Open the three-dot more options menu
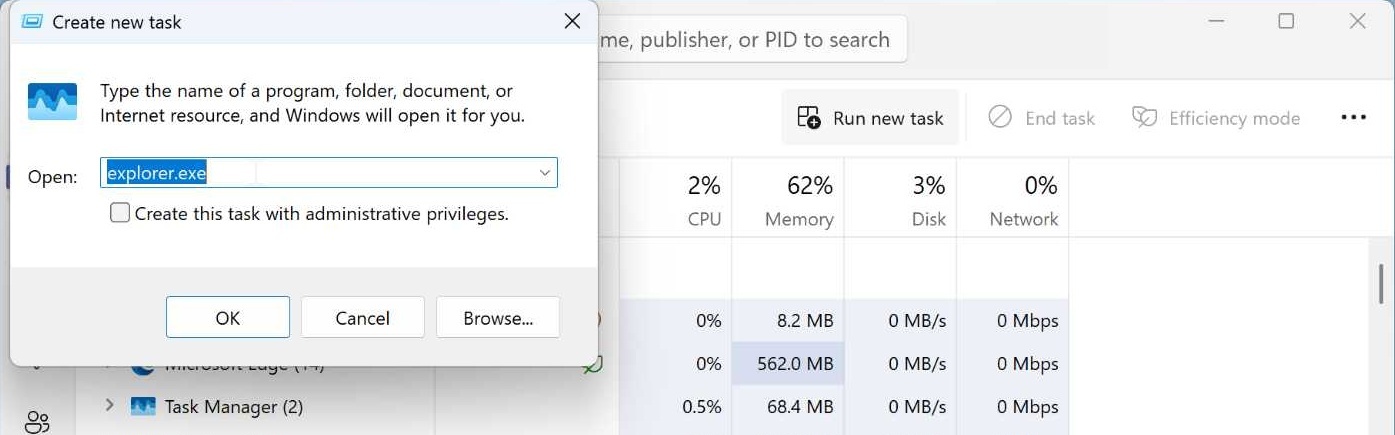 pos(1353,118)
